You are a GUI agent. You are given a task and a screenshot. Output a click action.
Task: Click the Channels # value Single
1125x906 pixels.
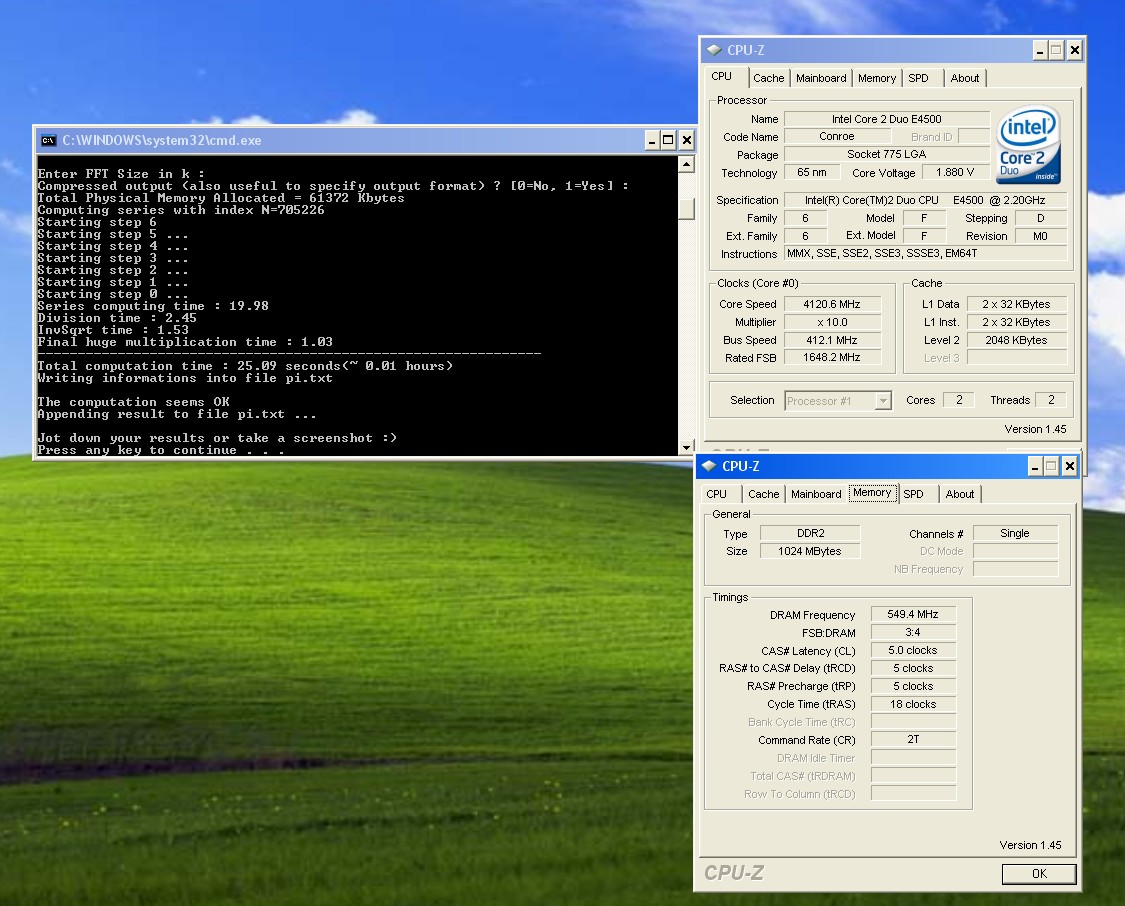[x=1015, y=533]
